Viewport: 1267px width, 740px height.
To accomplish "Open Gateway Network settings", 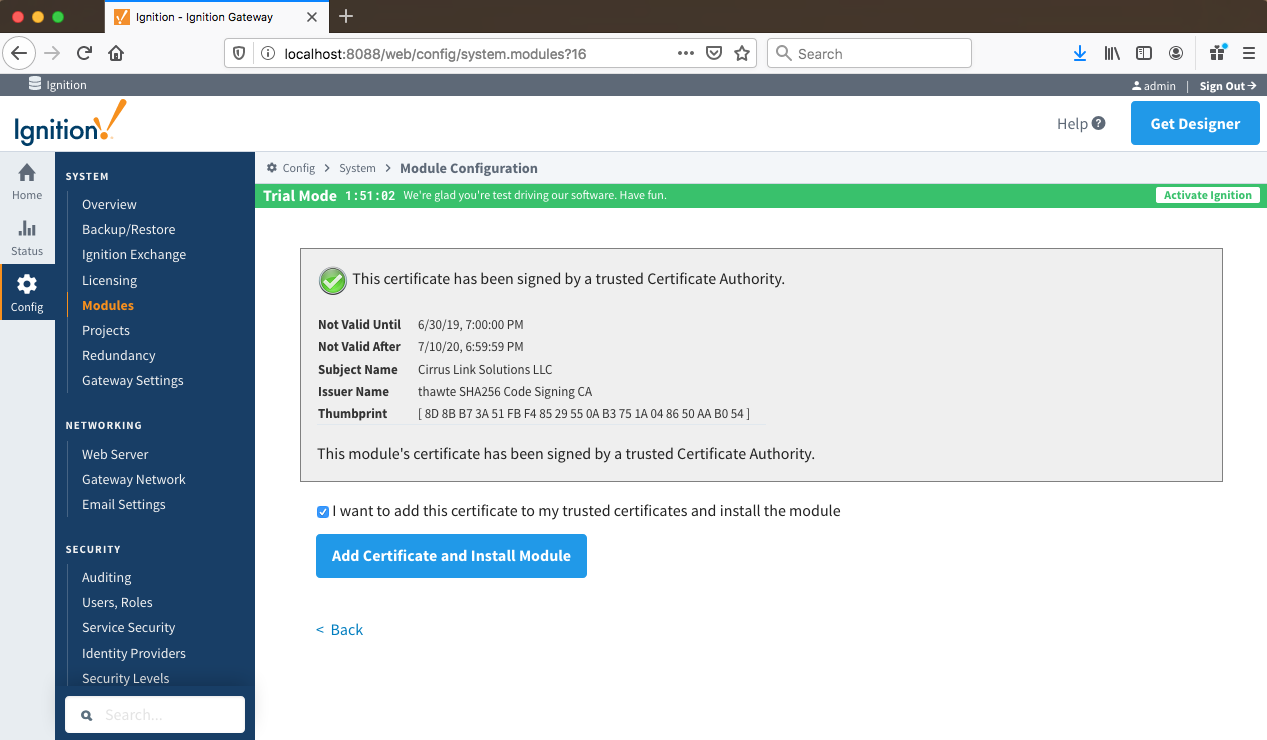I will [134, 479].
